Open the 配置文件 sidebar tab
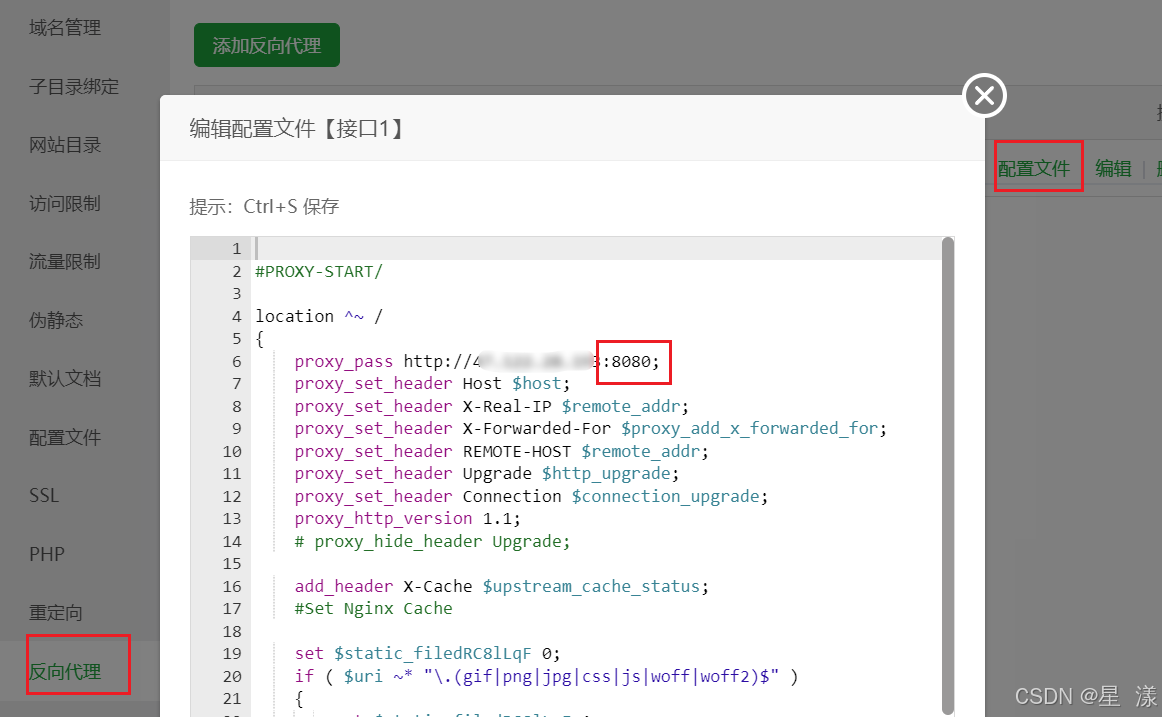The image size is (1162, 717). tap(65, 437)
